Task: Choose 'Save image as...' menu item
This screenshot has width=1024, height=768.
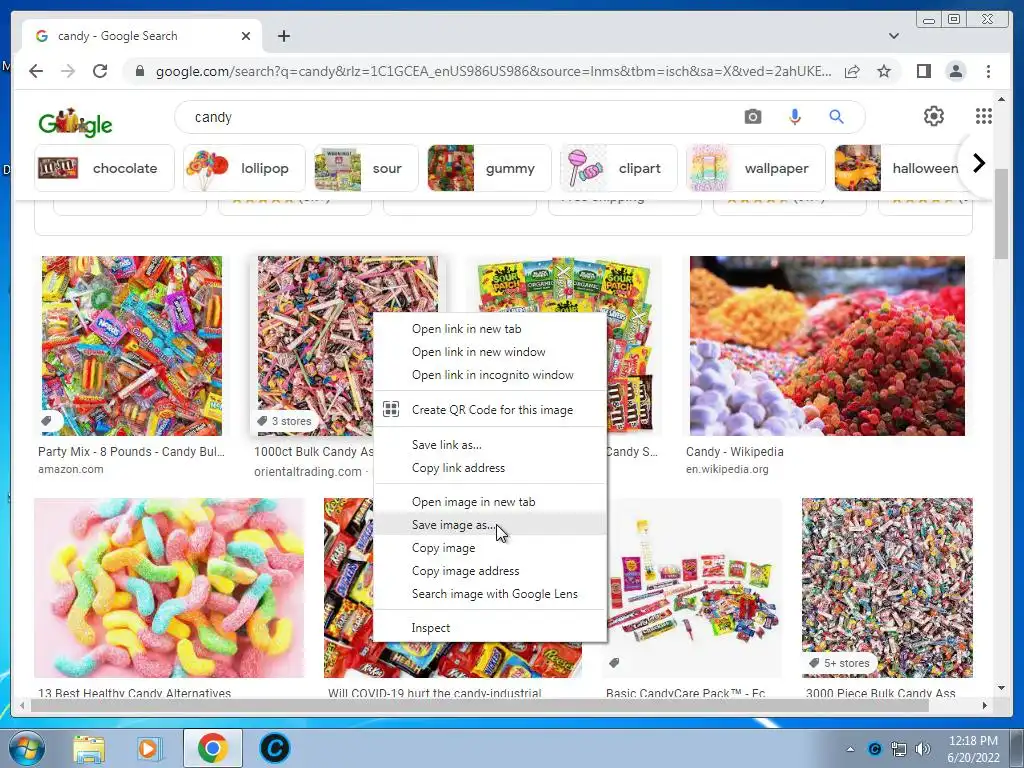Action: coord(490,524)
